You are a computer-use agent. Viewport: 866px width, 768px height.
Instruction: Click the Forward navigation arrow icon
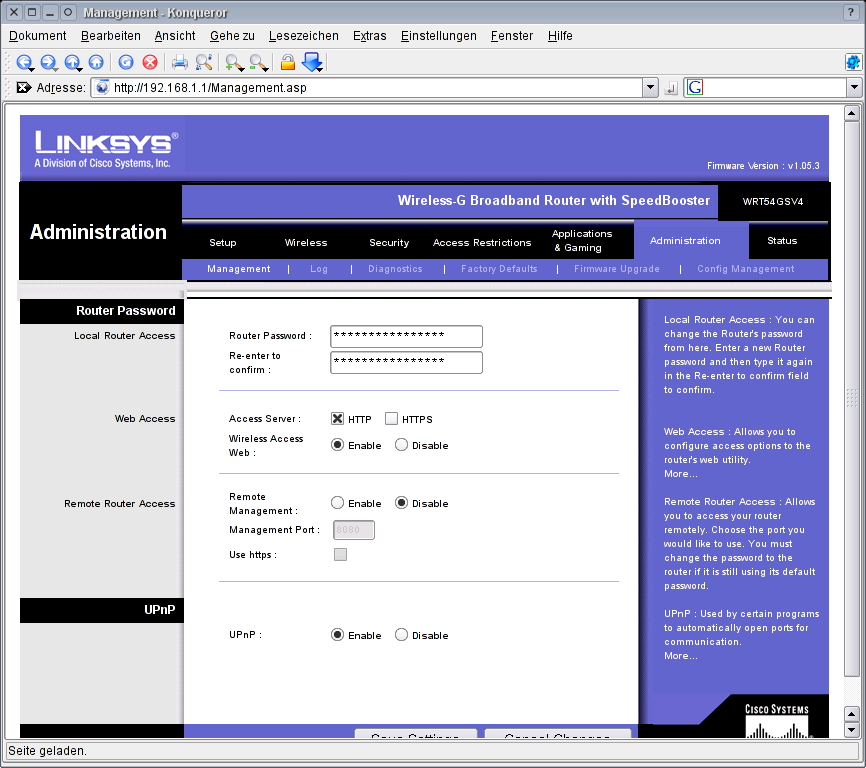tap(49, 62)
